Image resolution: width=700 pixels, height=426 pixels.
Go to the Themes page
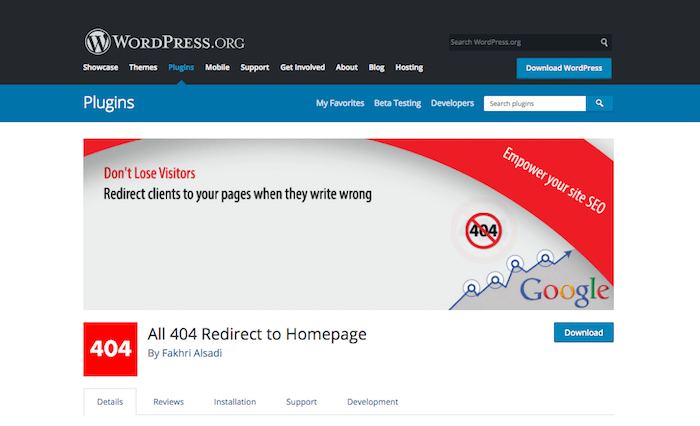tap(143, 68)
